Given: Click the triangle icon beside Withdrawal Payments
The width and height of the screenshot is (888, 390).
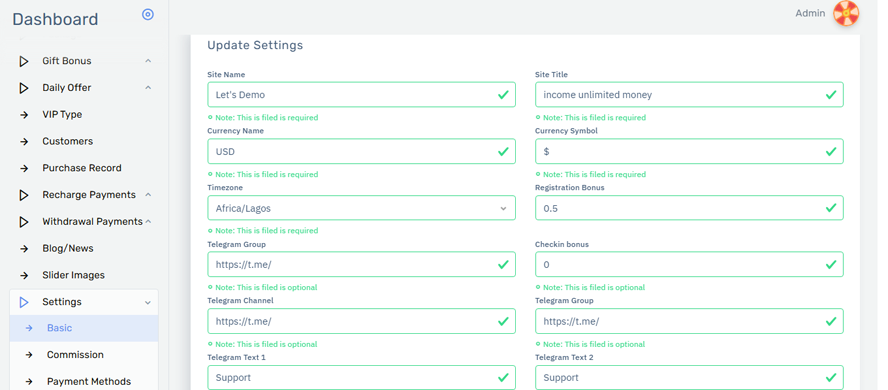Looking at the screenshot, I should pos(24,222).
